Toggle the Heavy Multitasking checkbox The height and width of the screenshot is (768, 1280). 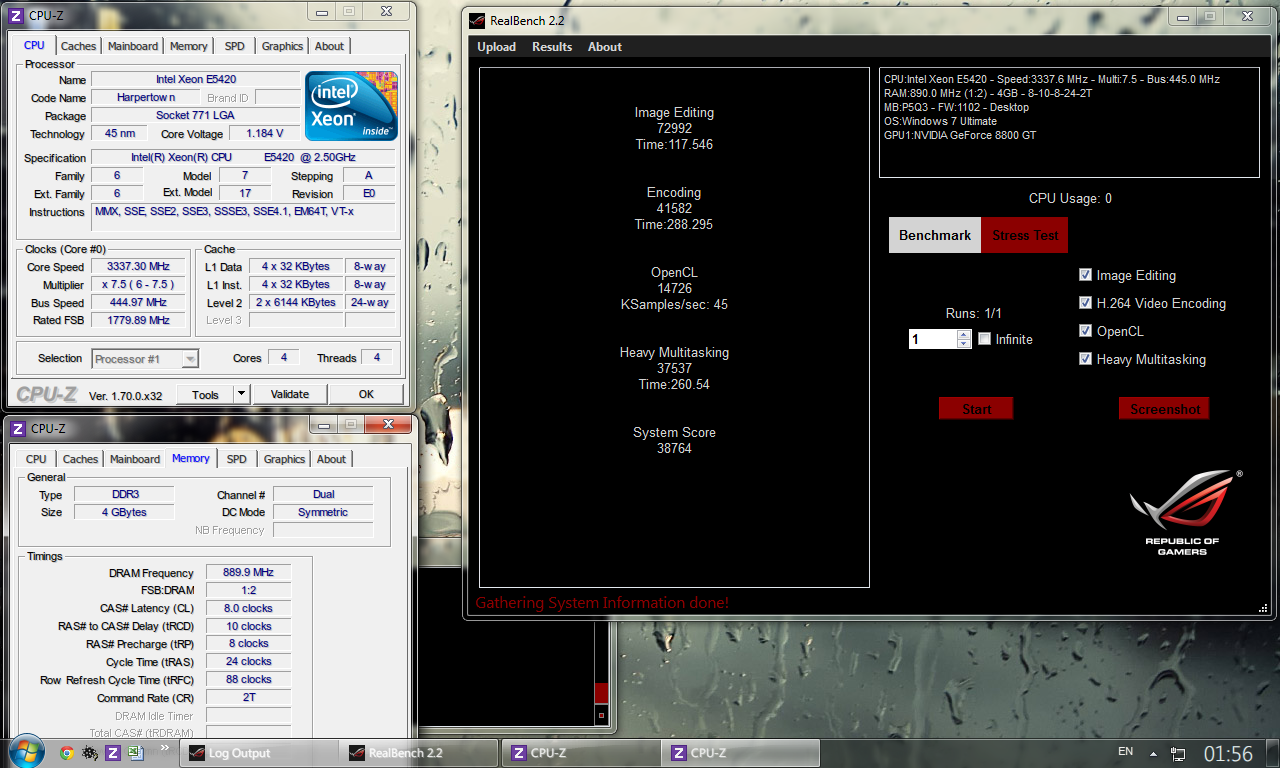click(1086, 359)
